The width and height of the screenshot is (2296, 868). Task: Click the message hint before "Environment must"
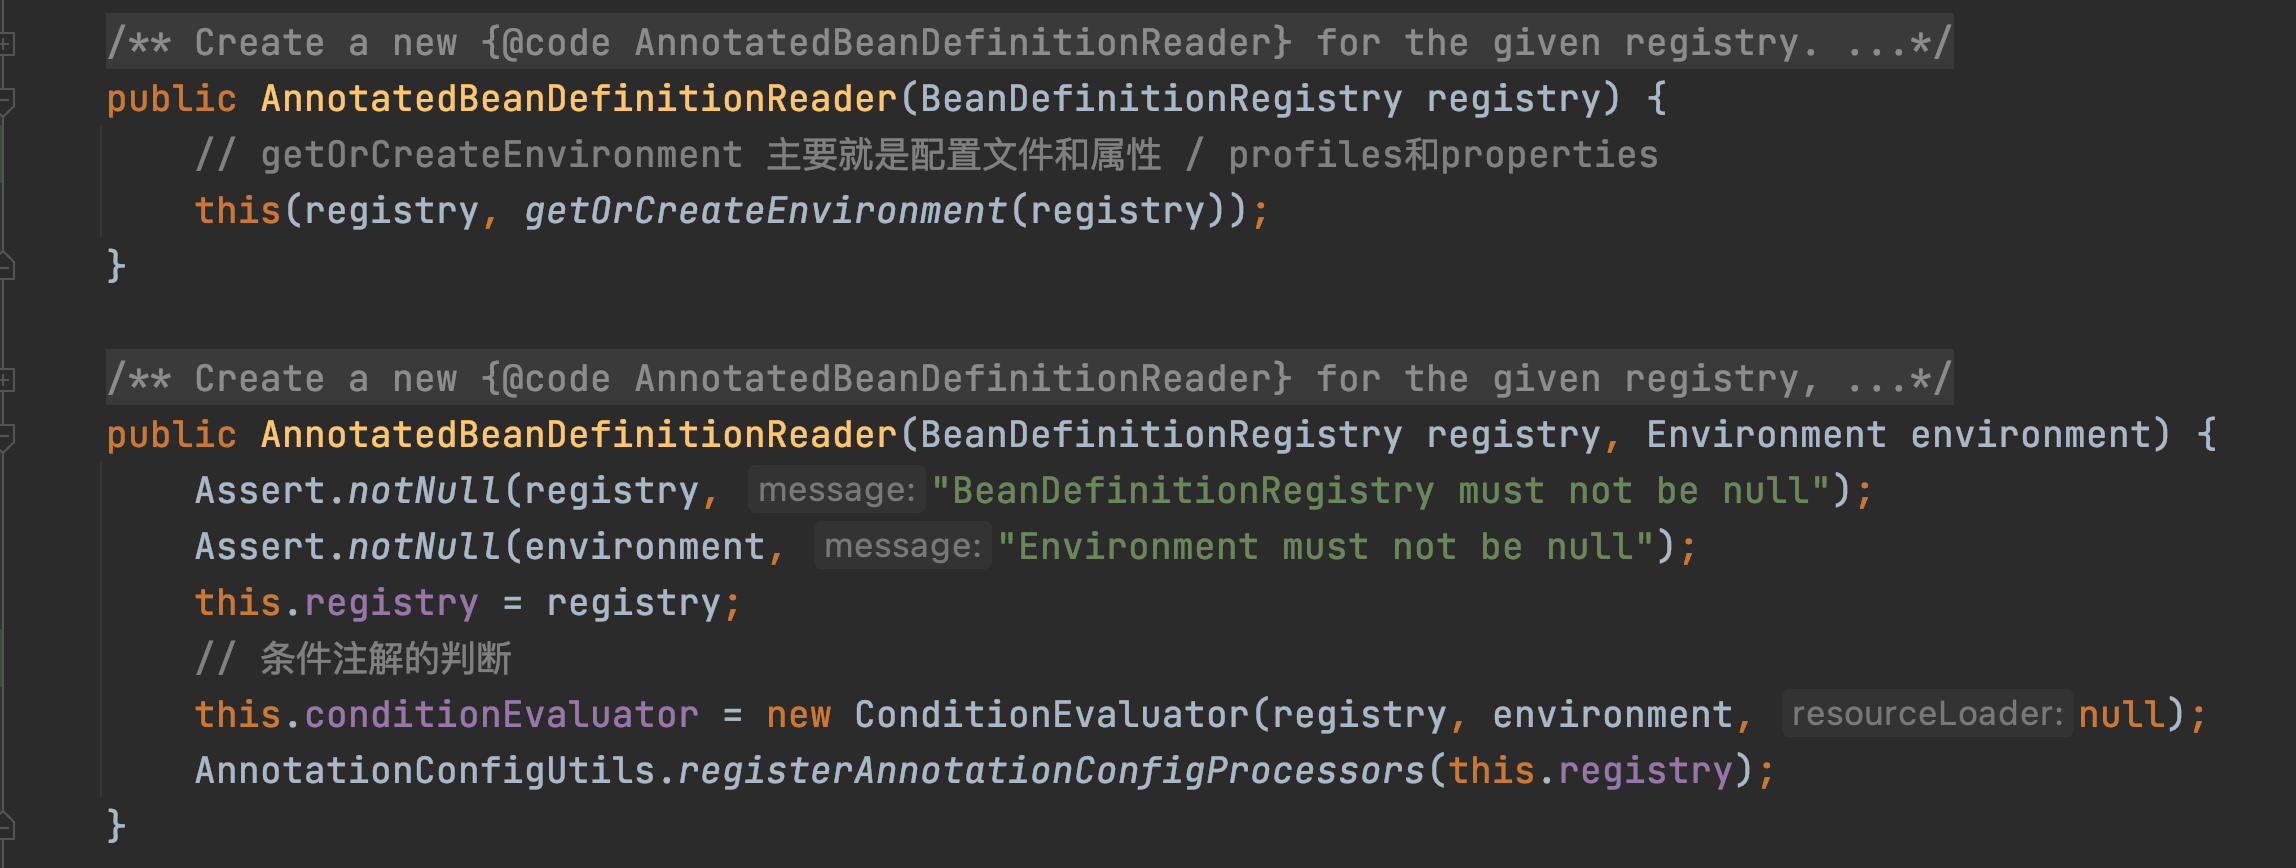click(902, 546)
